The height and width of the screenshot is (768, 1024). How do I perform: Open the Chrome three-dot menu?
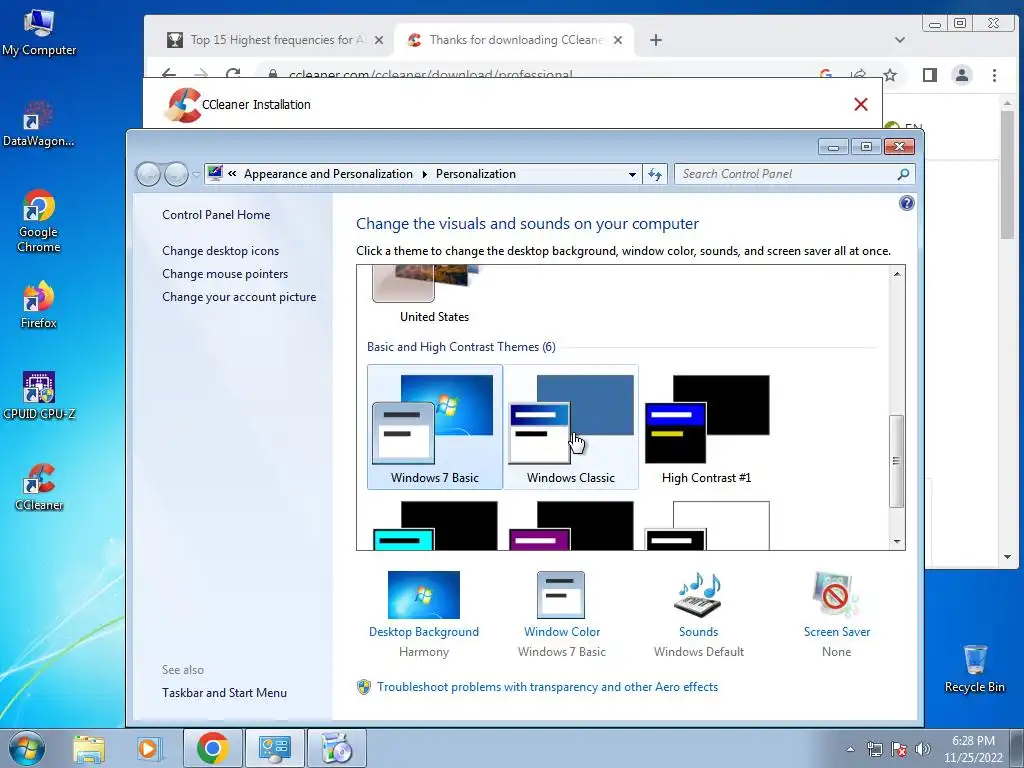click(x=994, y=75)
